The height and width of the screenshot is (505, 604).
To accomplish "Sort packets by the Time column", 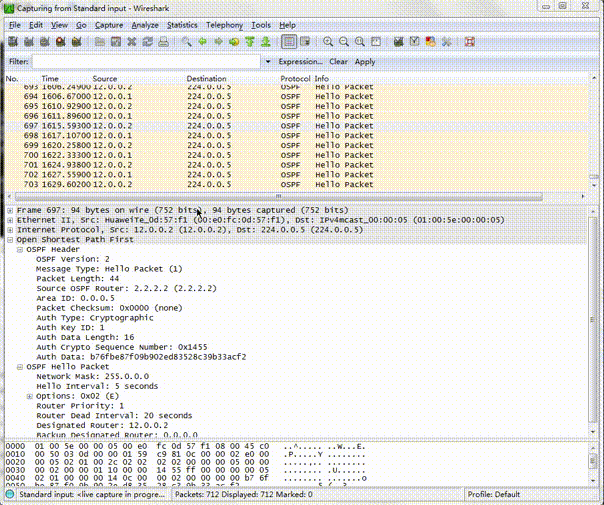I will pyautogui.click(x=50, y=79).
